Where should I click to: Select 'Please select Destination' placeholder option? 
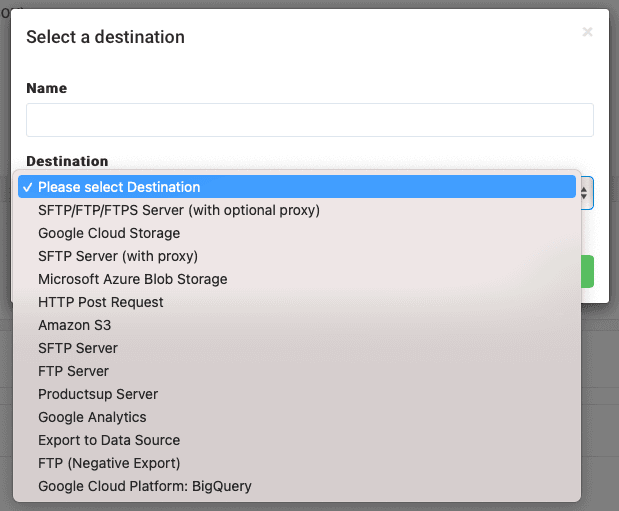coord(119,187)
